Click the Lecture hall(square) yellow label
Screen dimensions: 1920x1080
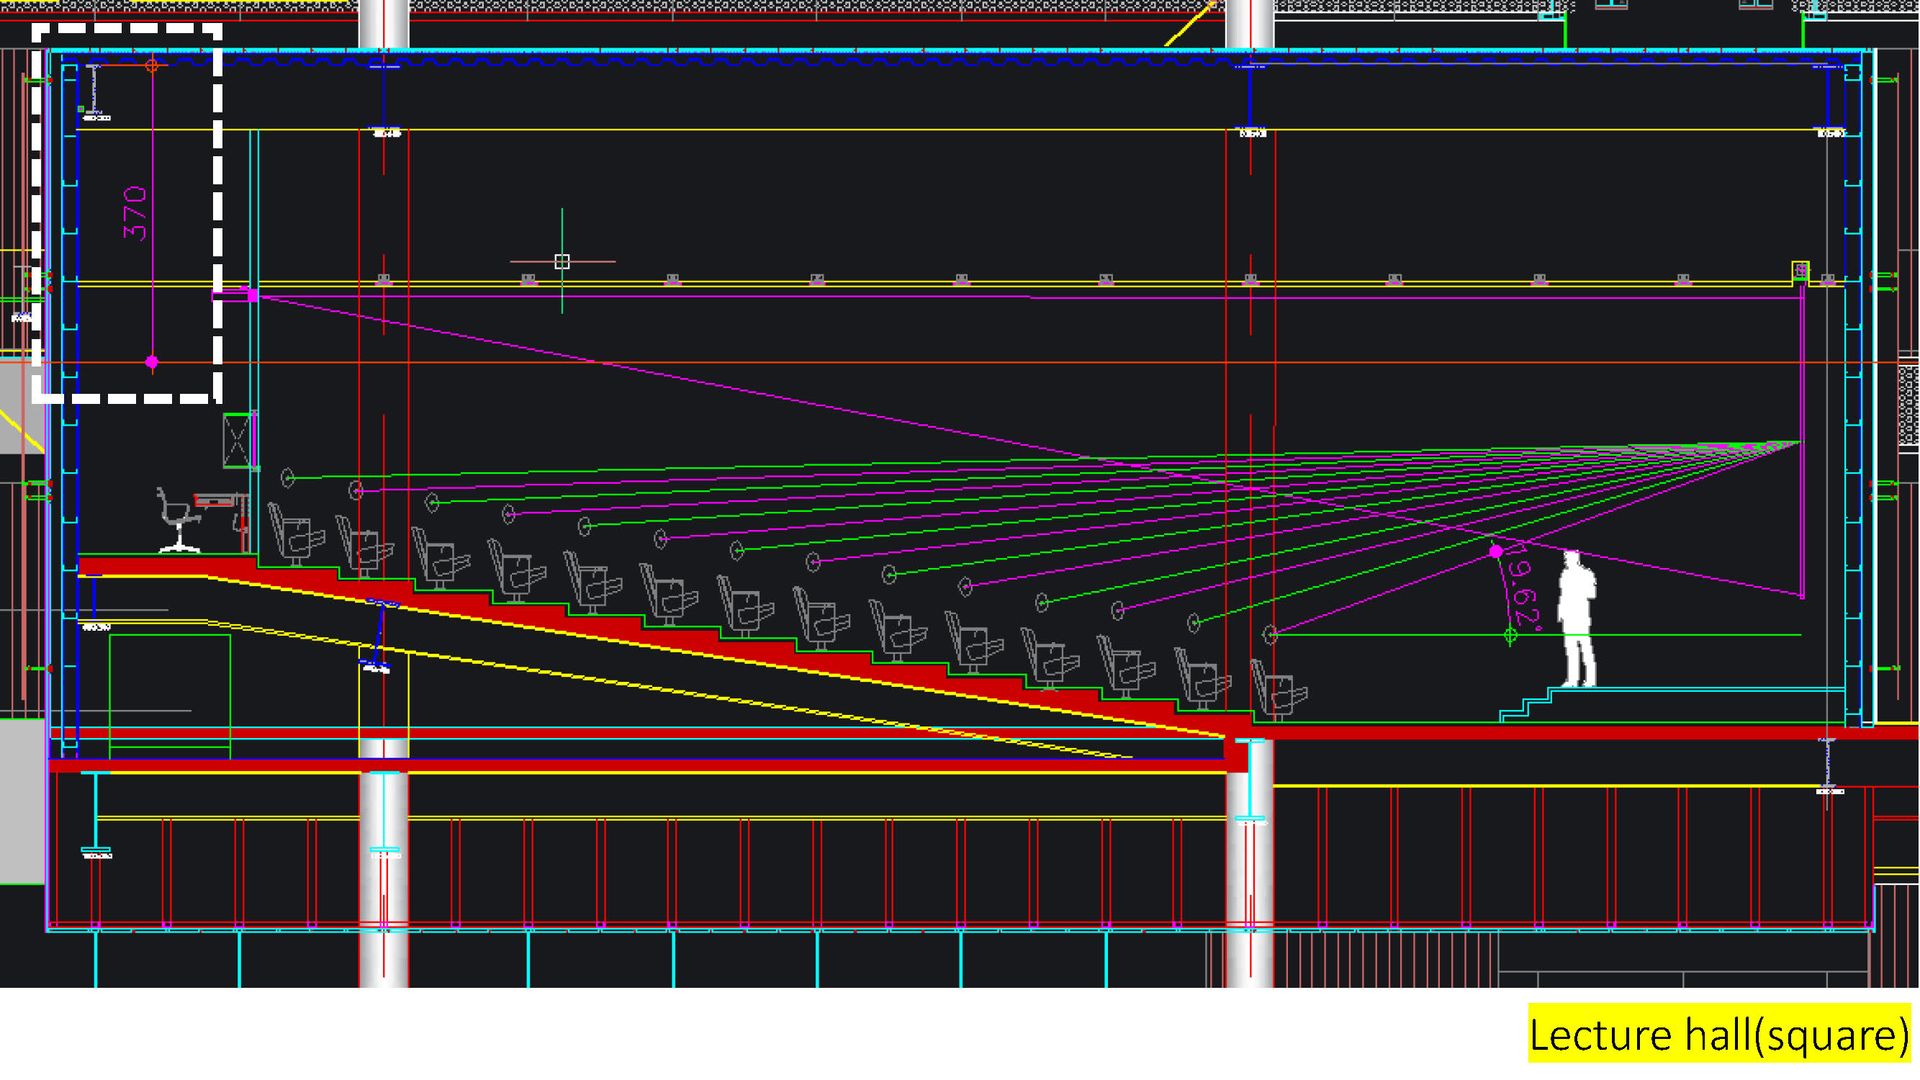coord(1719,1035)
